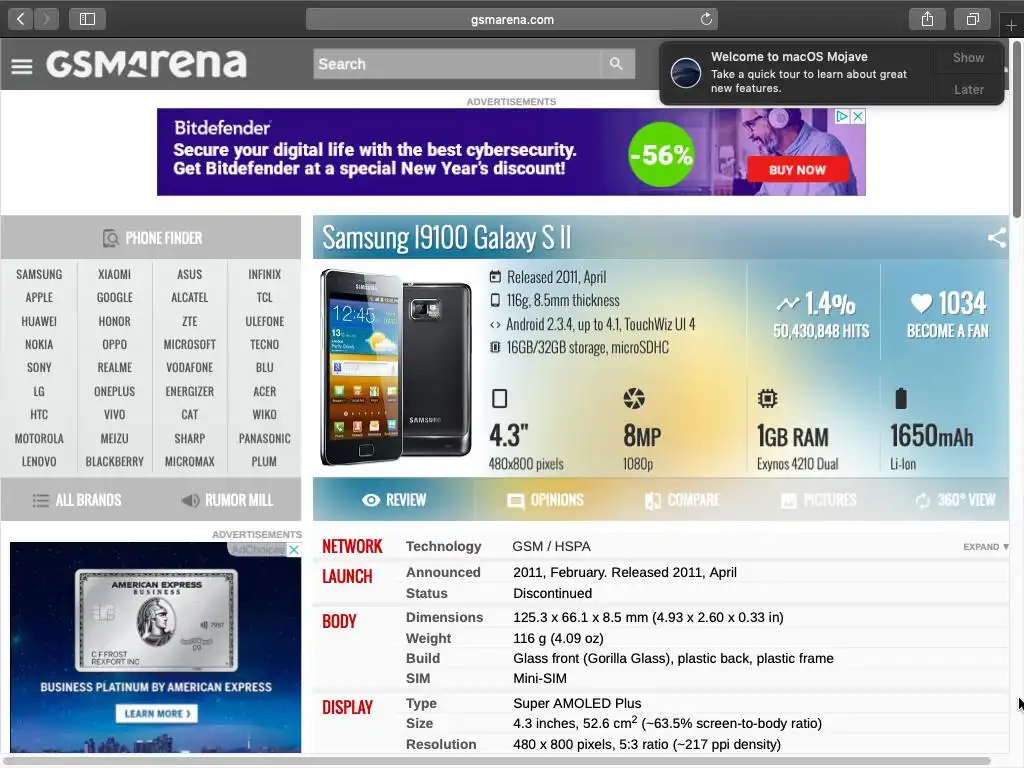This screenshot has width=1024, height=768.
Task: Open the Rumor Mill section
Action: point(227,500)
